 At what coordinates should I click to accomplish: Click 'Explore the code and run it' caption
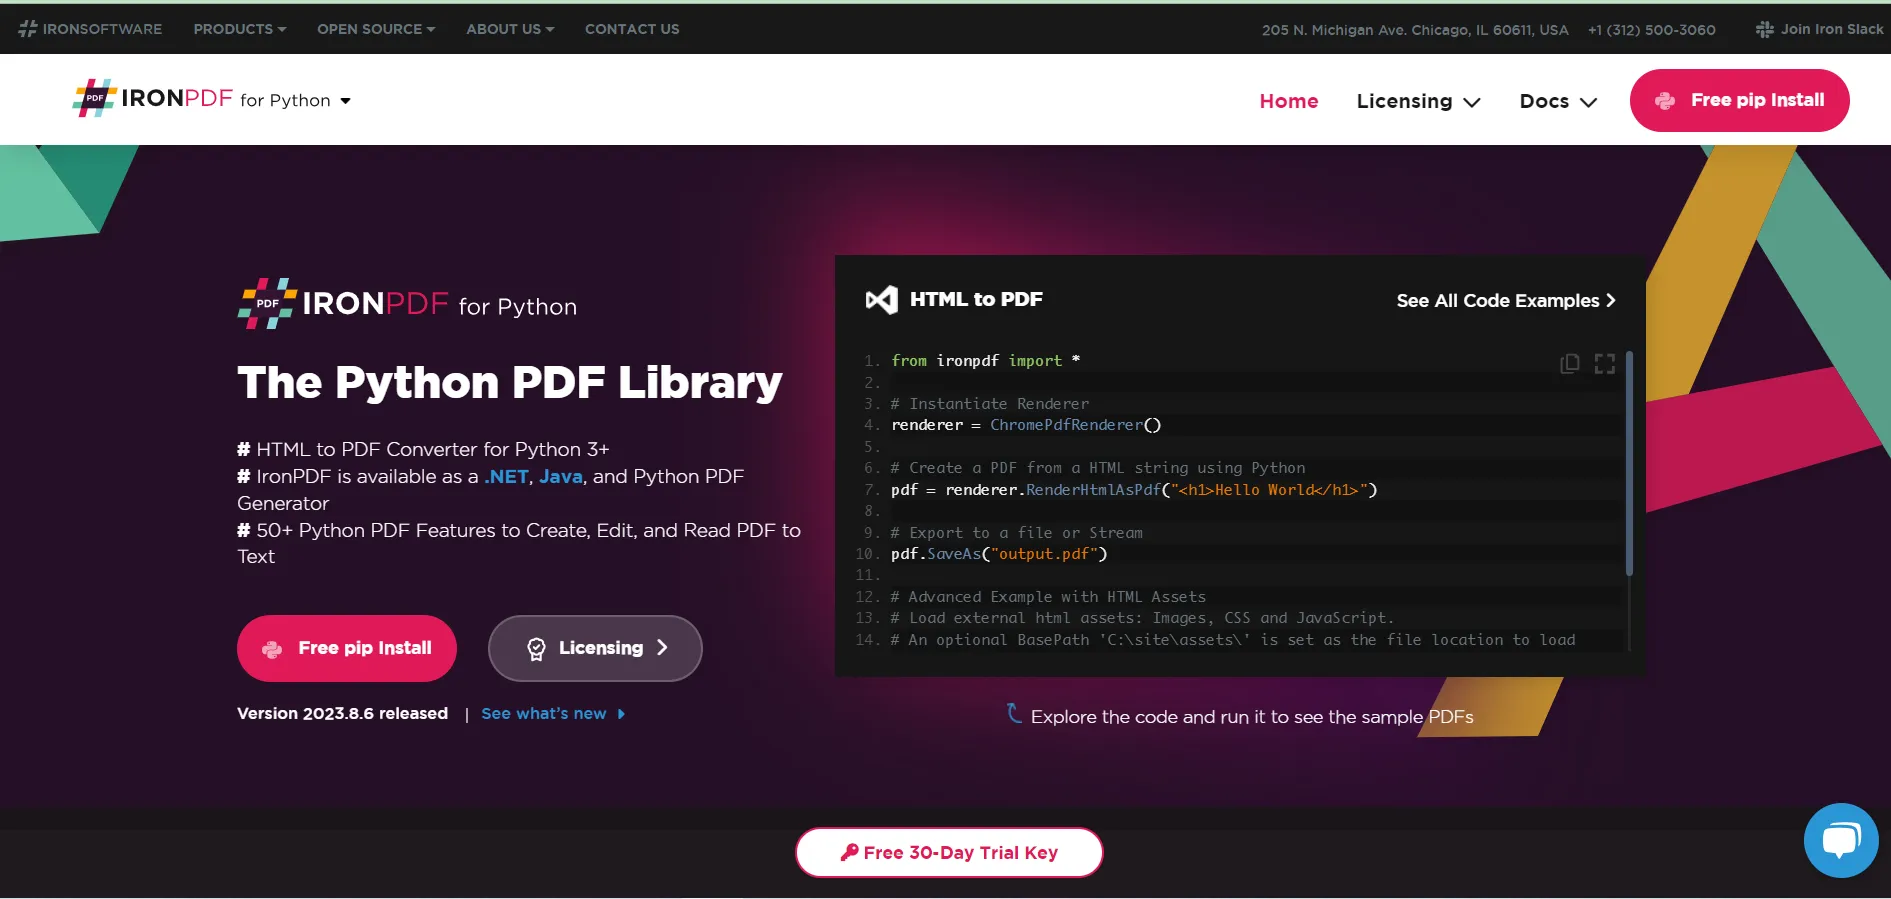pyautogui.click(x=1251, y=717)
